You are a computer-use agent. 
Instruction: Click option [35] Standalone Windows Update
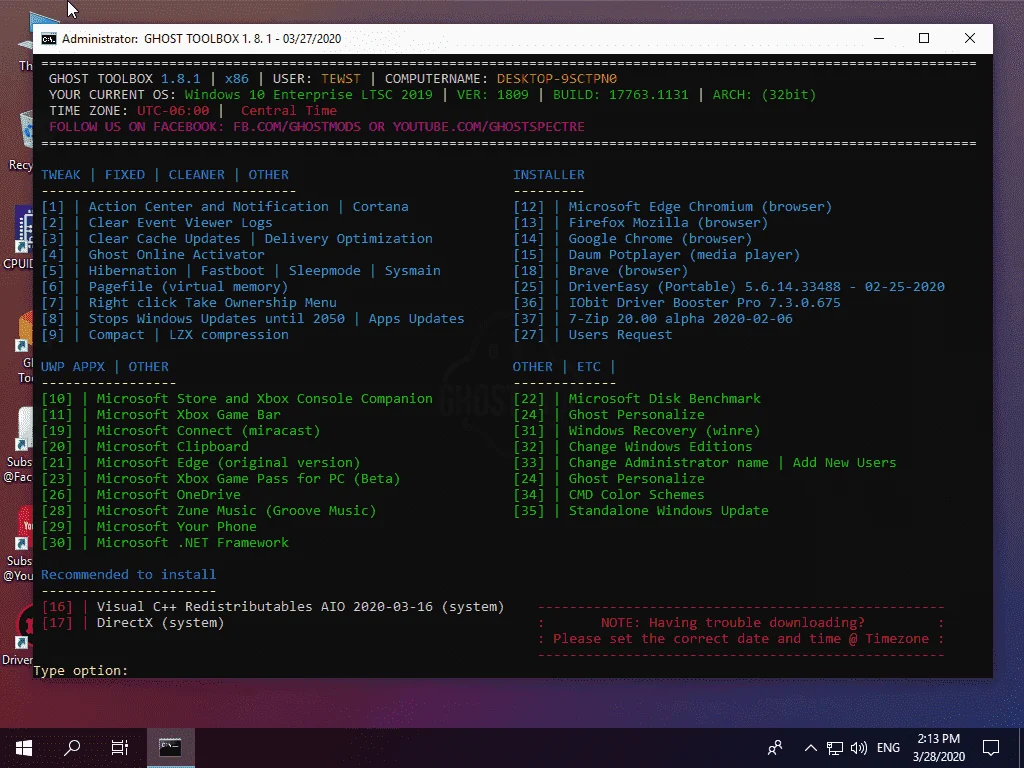point(641,511)
